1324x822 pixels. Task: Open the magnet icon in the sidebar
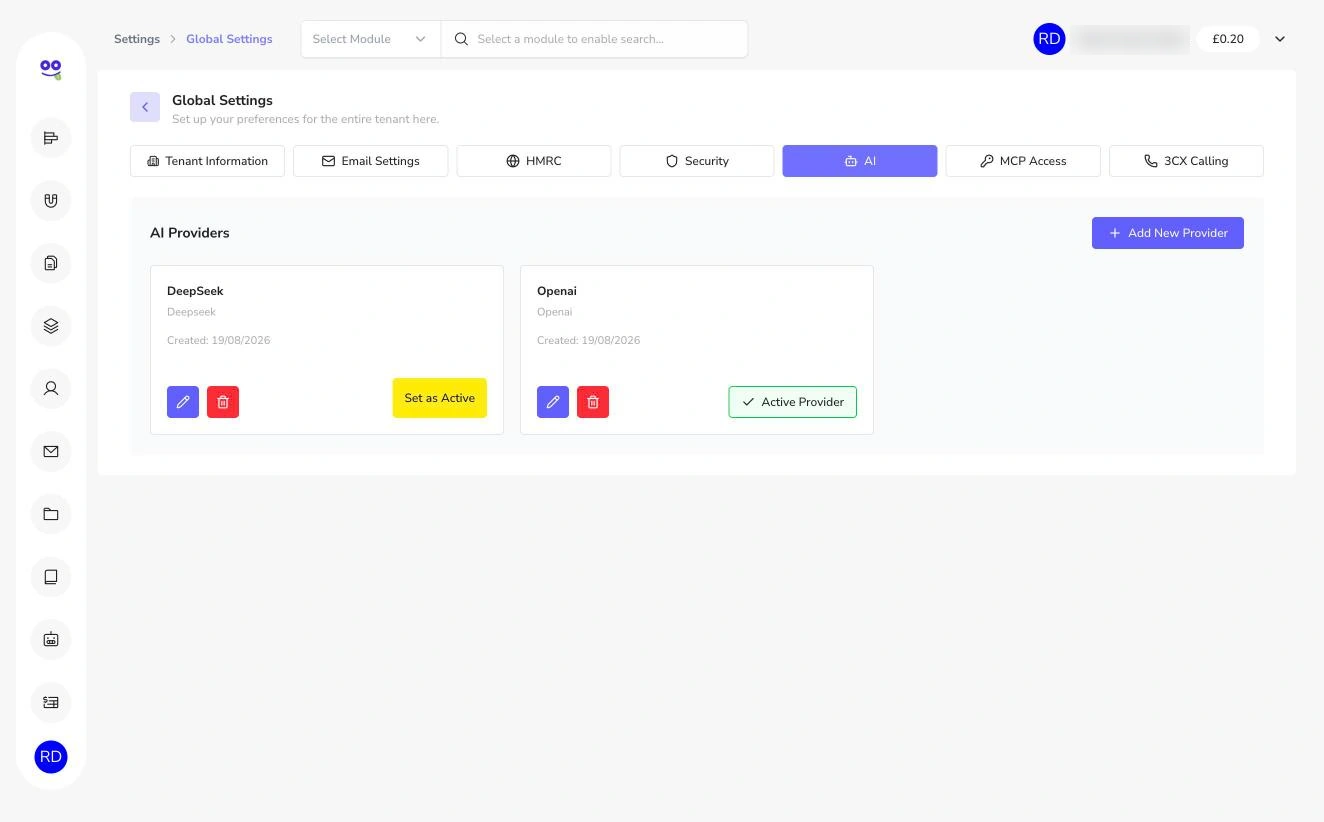coord(51,200)
